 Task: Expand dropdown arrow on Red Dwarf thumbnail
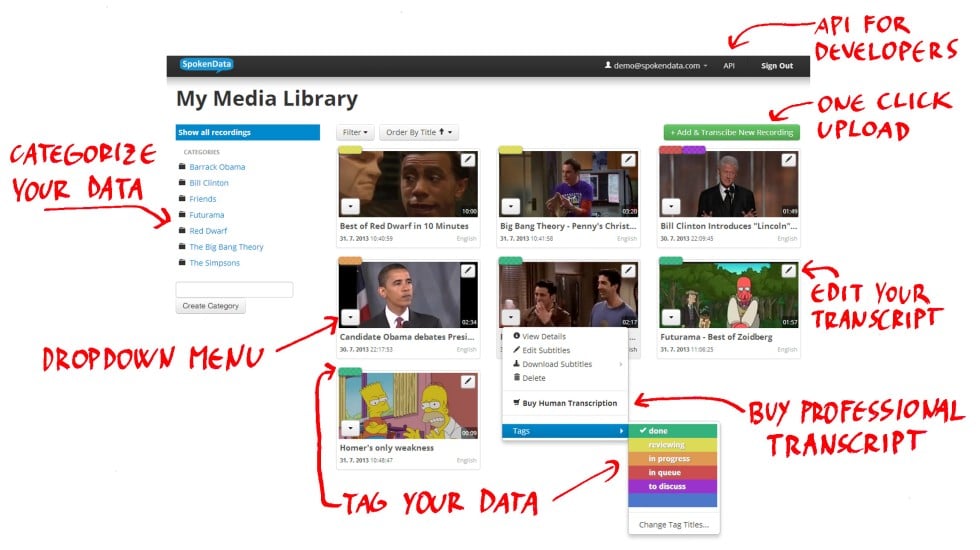coord(350,206)
